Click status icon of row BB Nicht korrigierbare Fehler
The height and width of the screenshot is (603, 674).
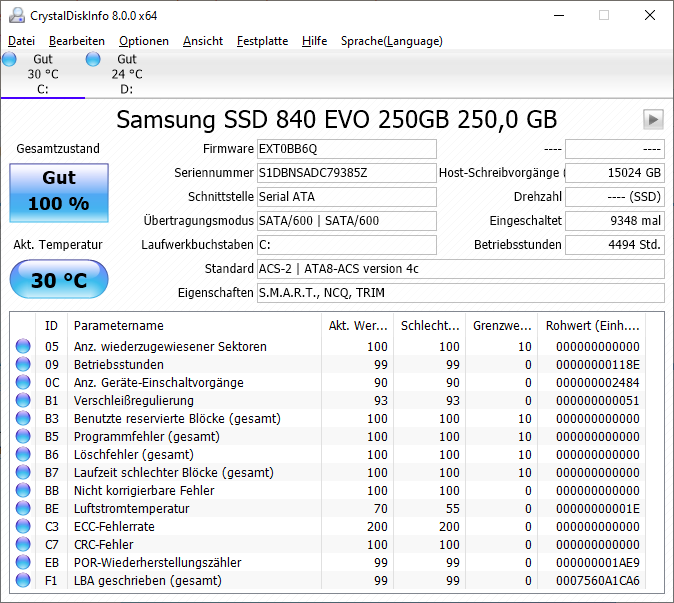pos(23,490)
